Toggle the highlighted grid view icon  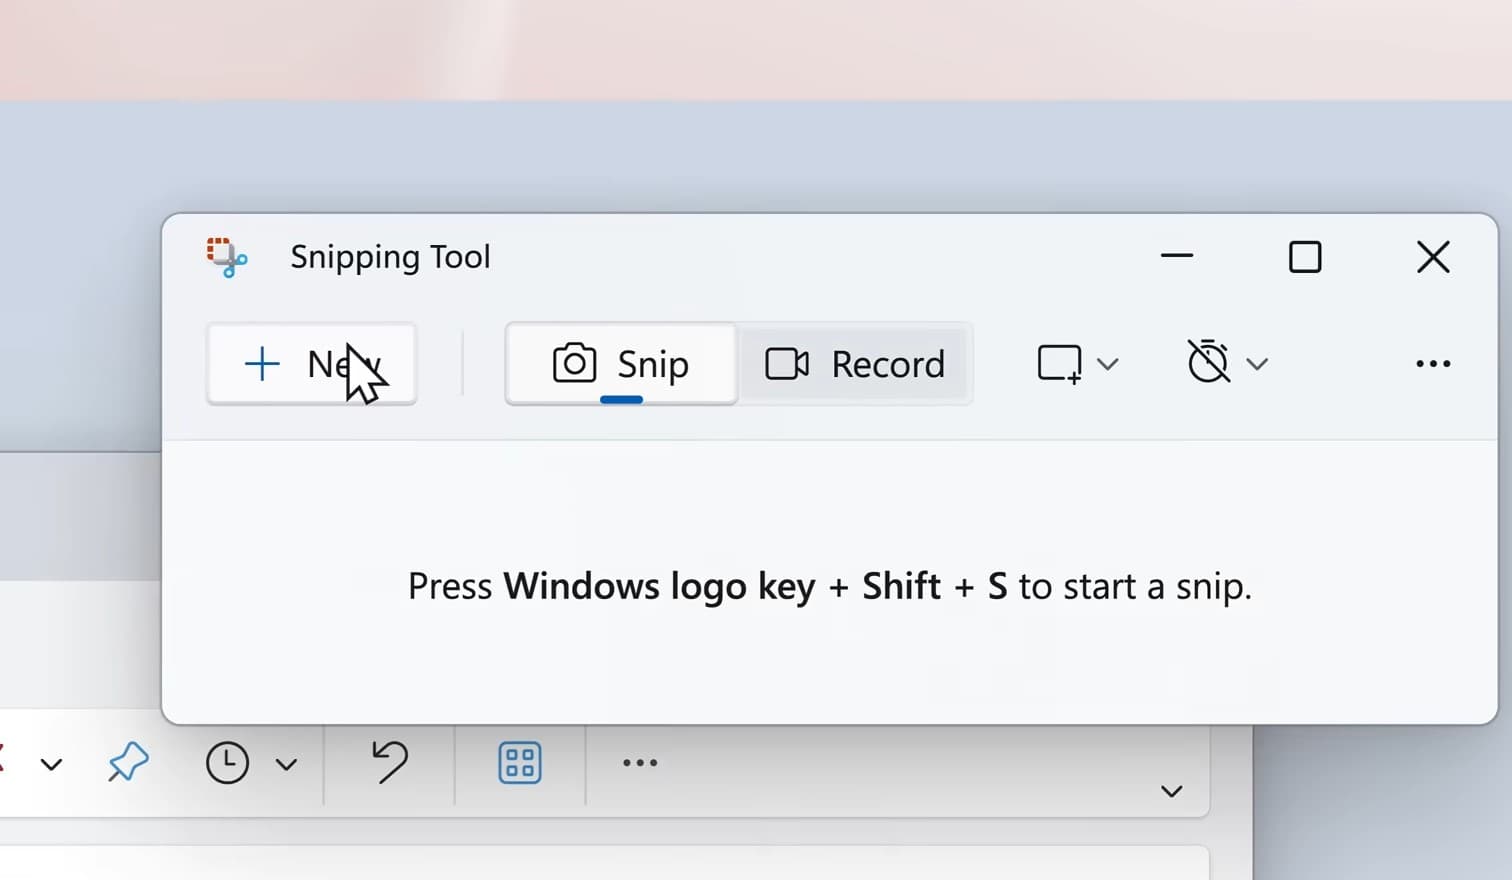click(x=520, y=763)
